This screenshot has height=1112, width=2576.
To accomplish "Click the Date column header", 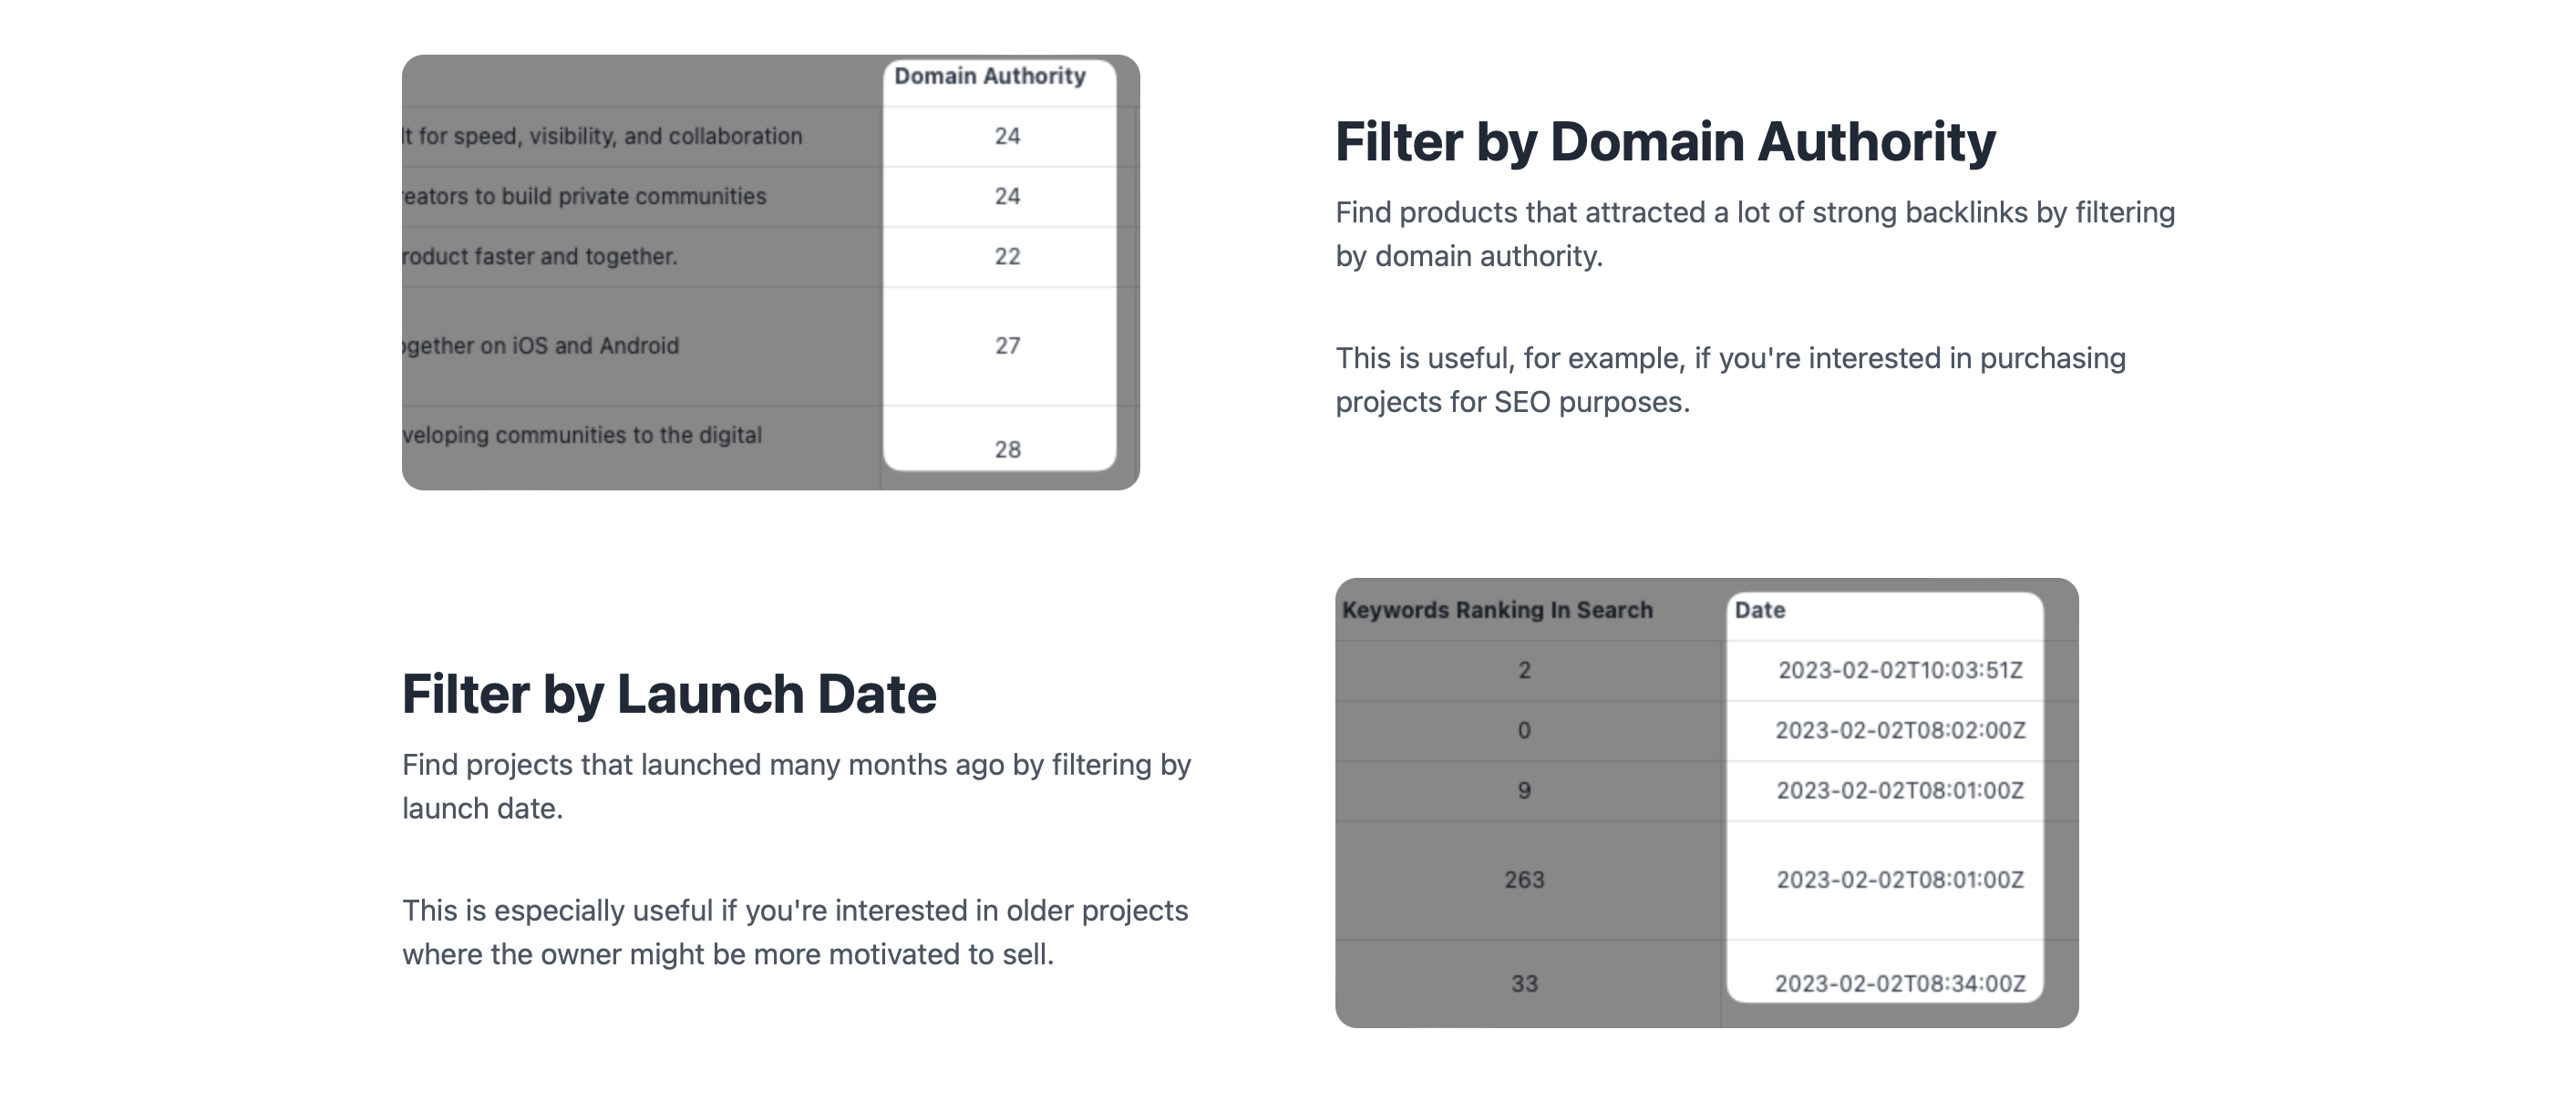I will click(1759, 610).
